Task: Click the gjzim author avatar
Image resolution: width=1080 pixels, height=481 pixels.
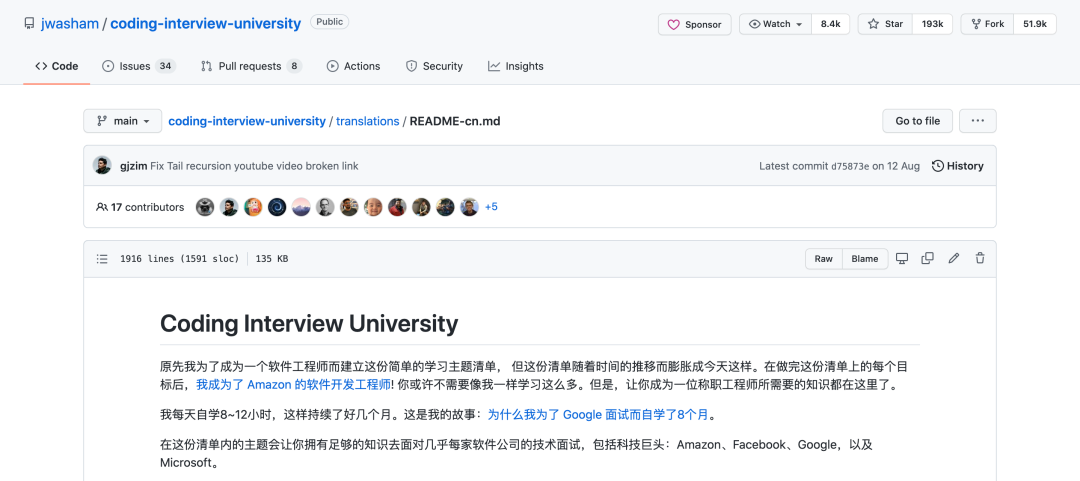Action: (x=102, y=165)
